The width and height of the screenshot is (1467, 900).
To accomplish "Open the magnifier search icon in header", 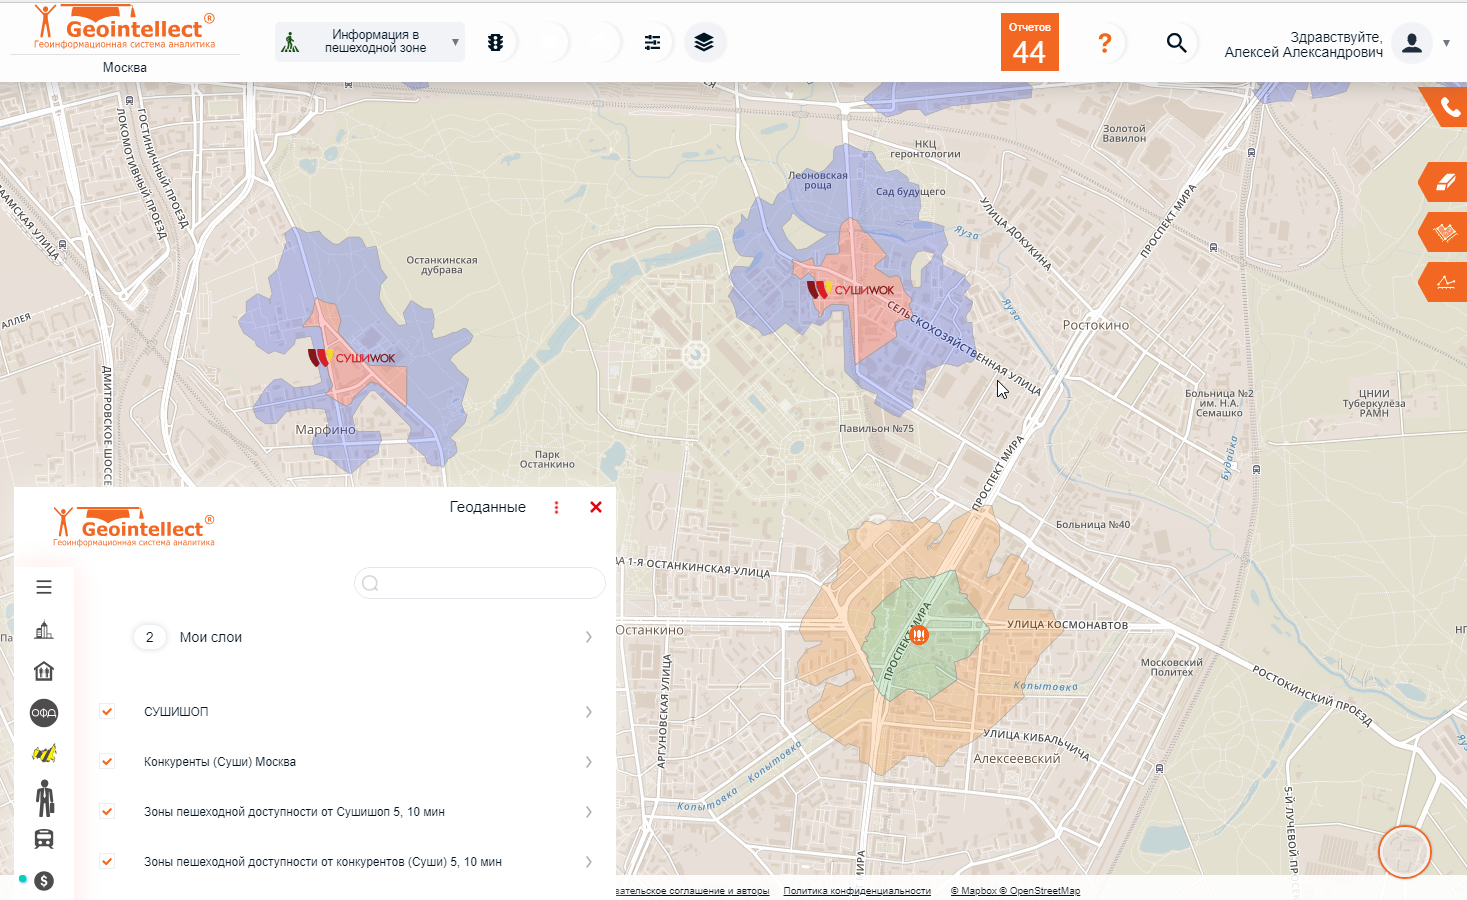I will [1176, 43].
